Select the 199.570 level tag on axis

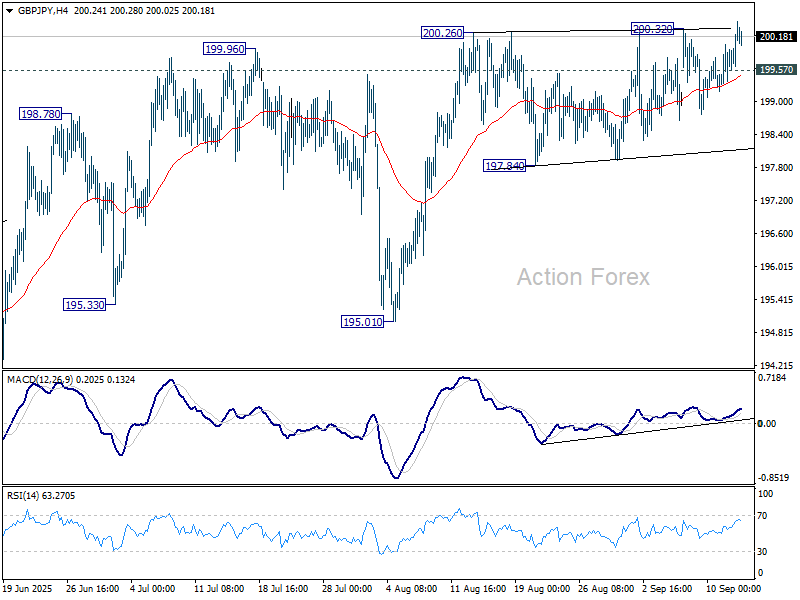click(776, 70)
